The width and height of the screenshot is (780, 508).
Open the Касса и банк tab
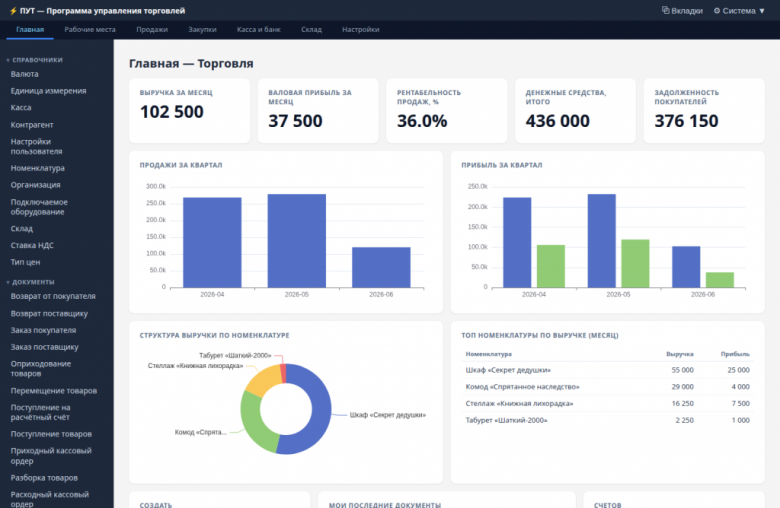[x=259, y=29]
